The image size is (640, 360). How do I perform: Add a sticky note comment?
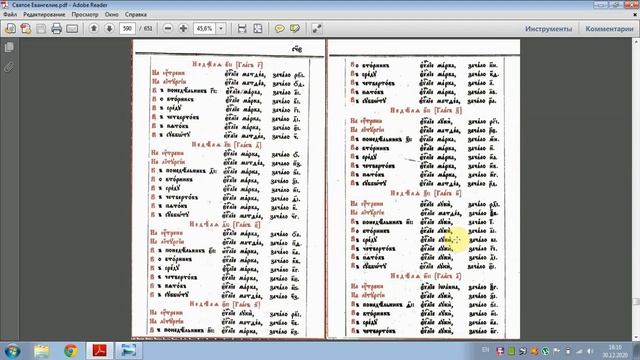pos(280,29)
